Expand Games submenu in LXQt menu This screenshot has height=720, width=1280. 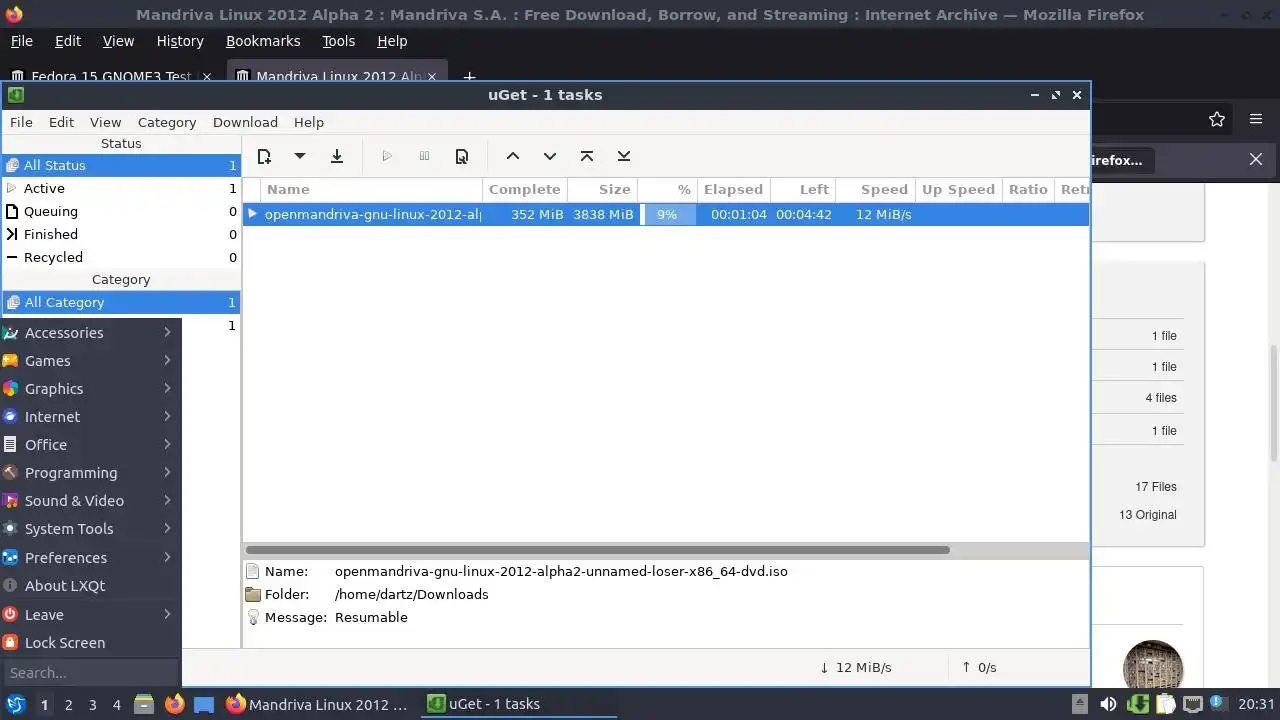[x=91, y=361]
